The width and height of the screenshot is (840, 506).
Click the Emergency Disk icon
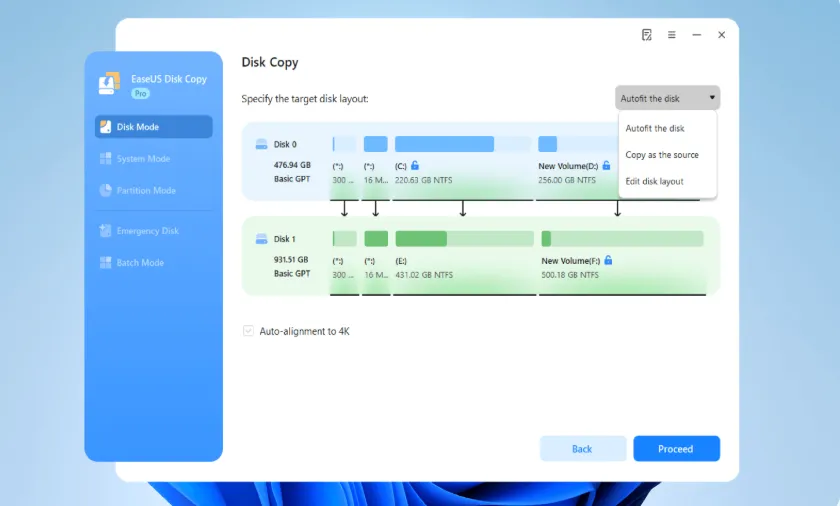point(106,230)
